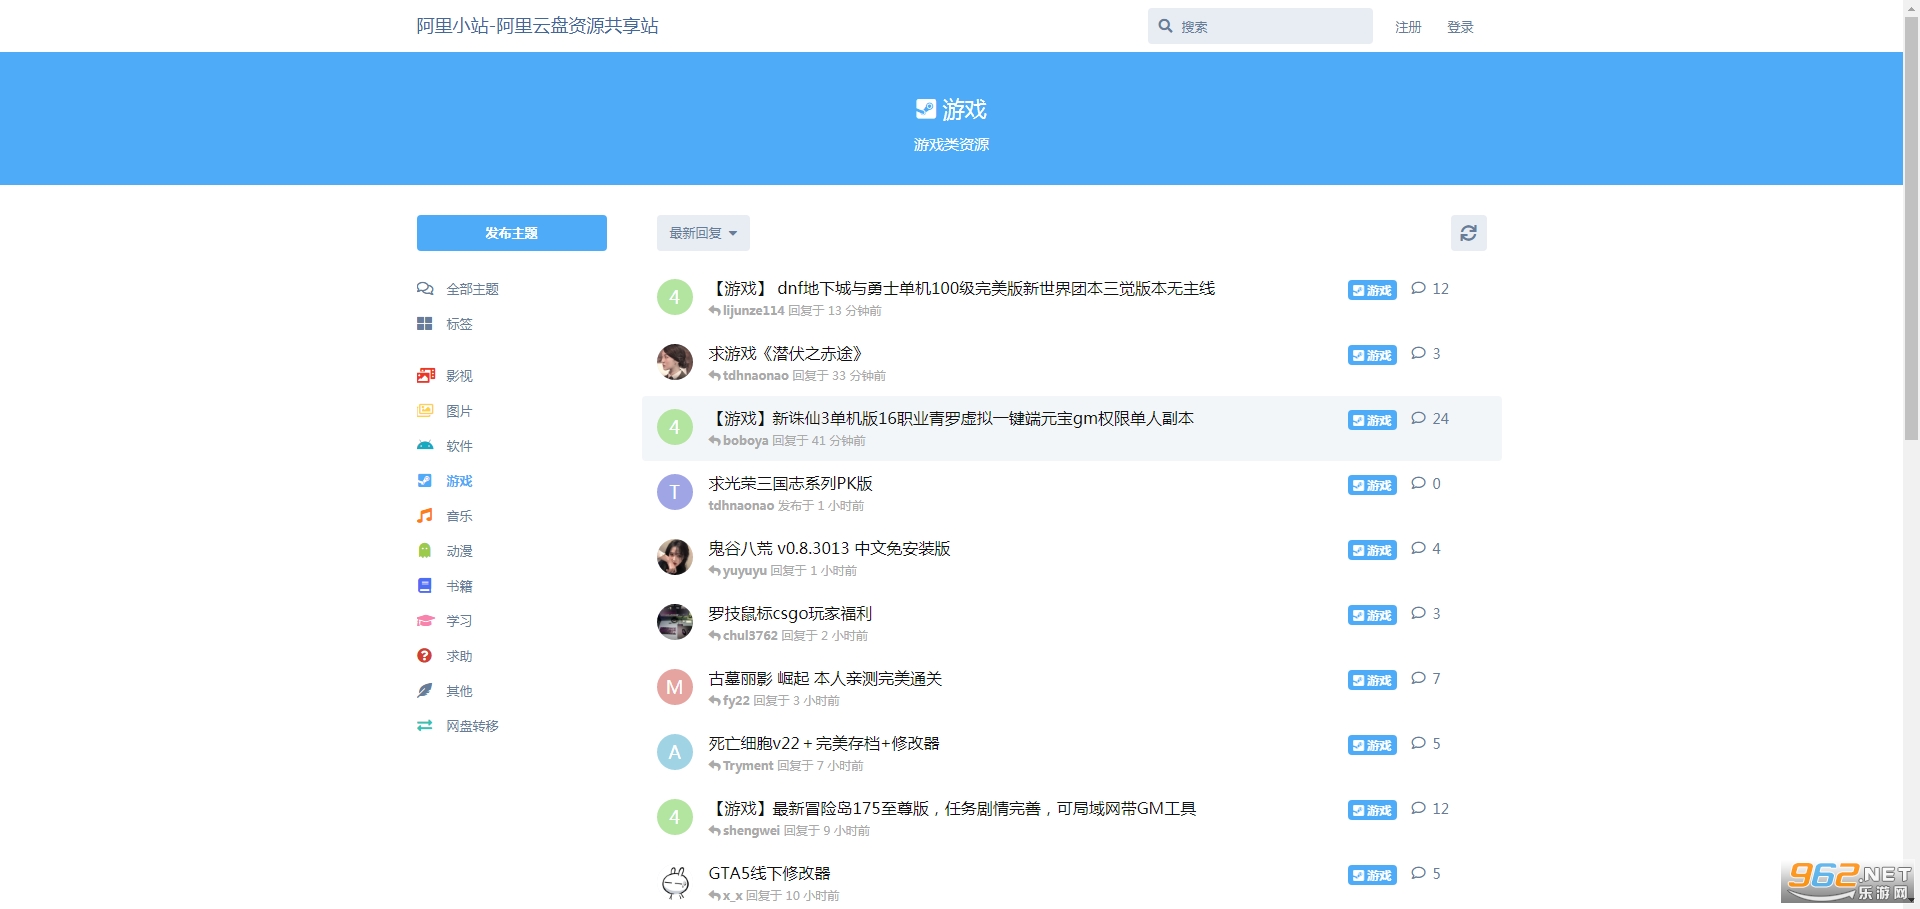Click the 求助 question mark icon
Viewport: 1920px width, 909px height.
(x=425, y=656)
